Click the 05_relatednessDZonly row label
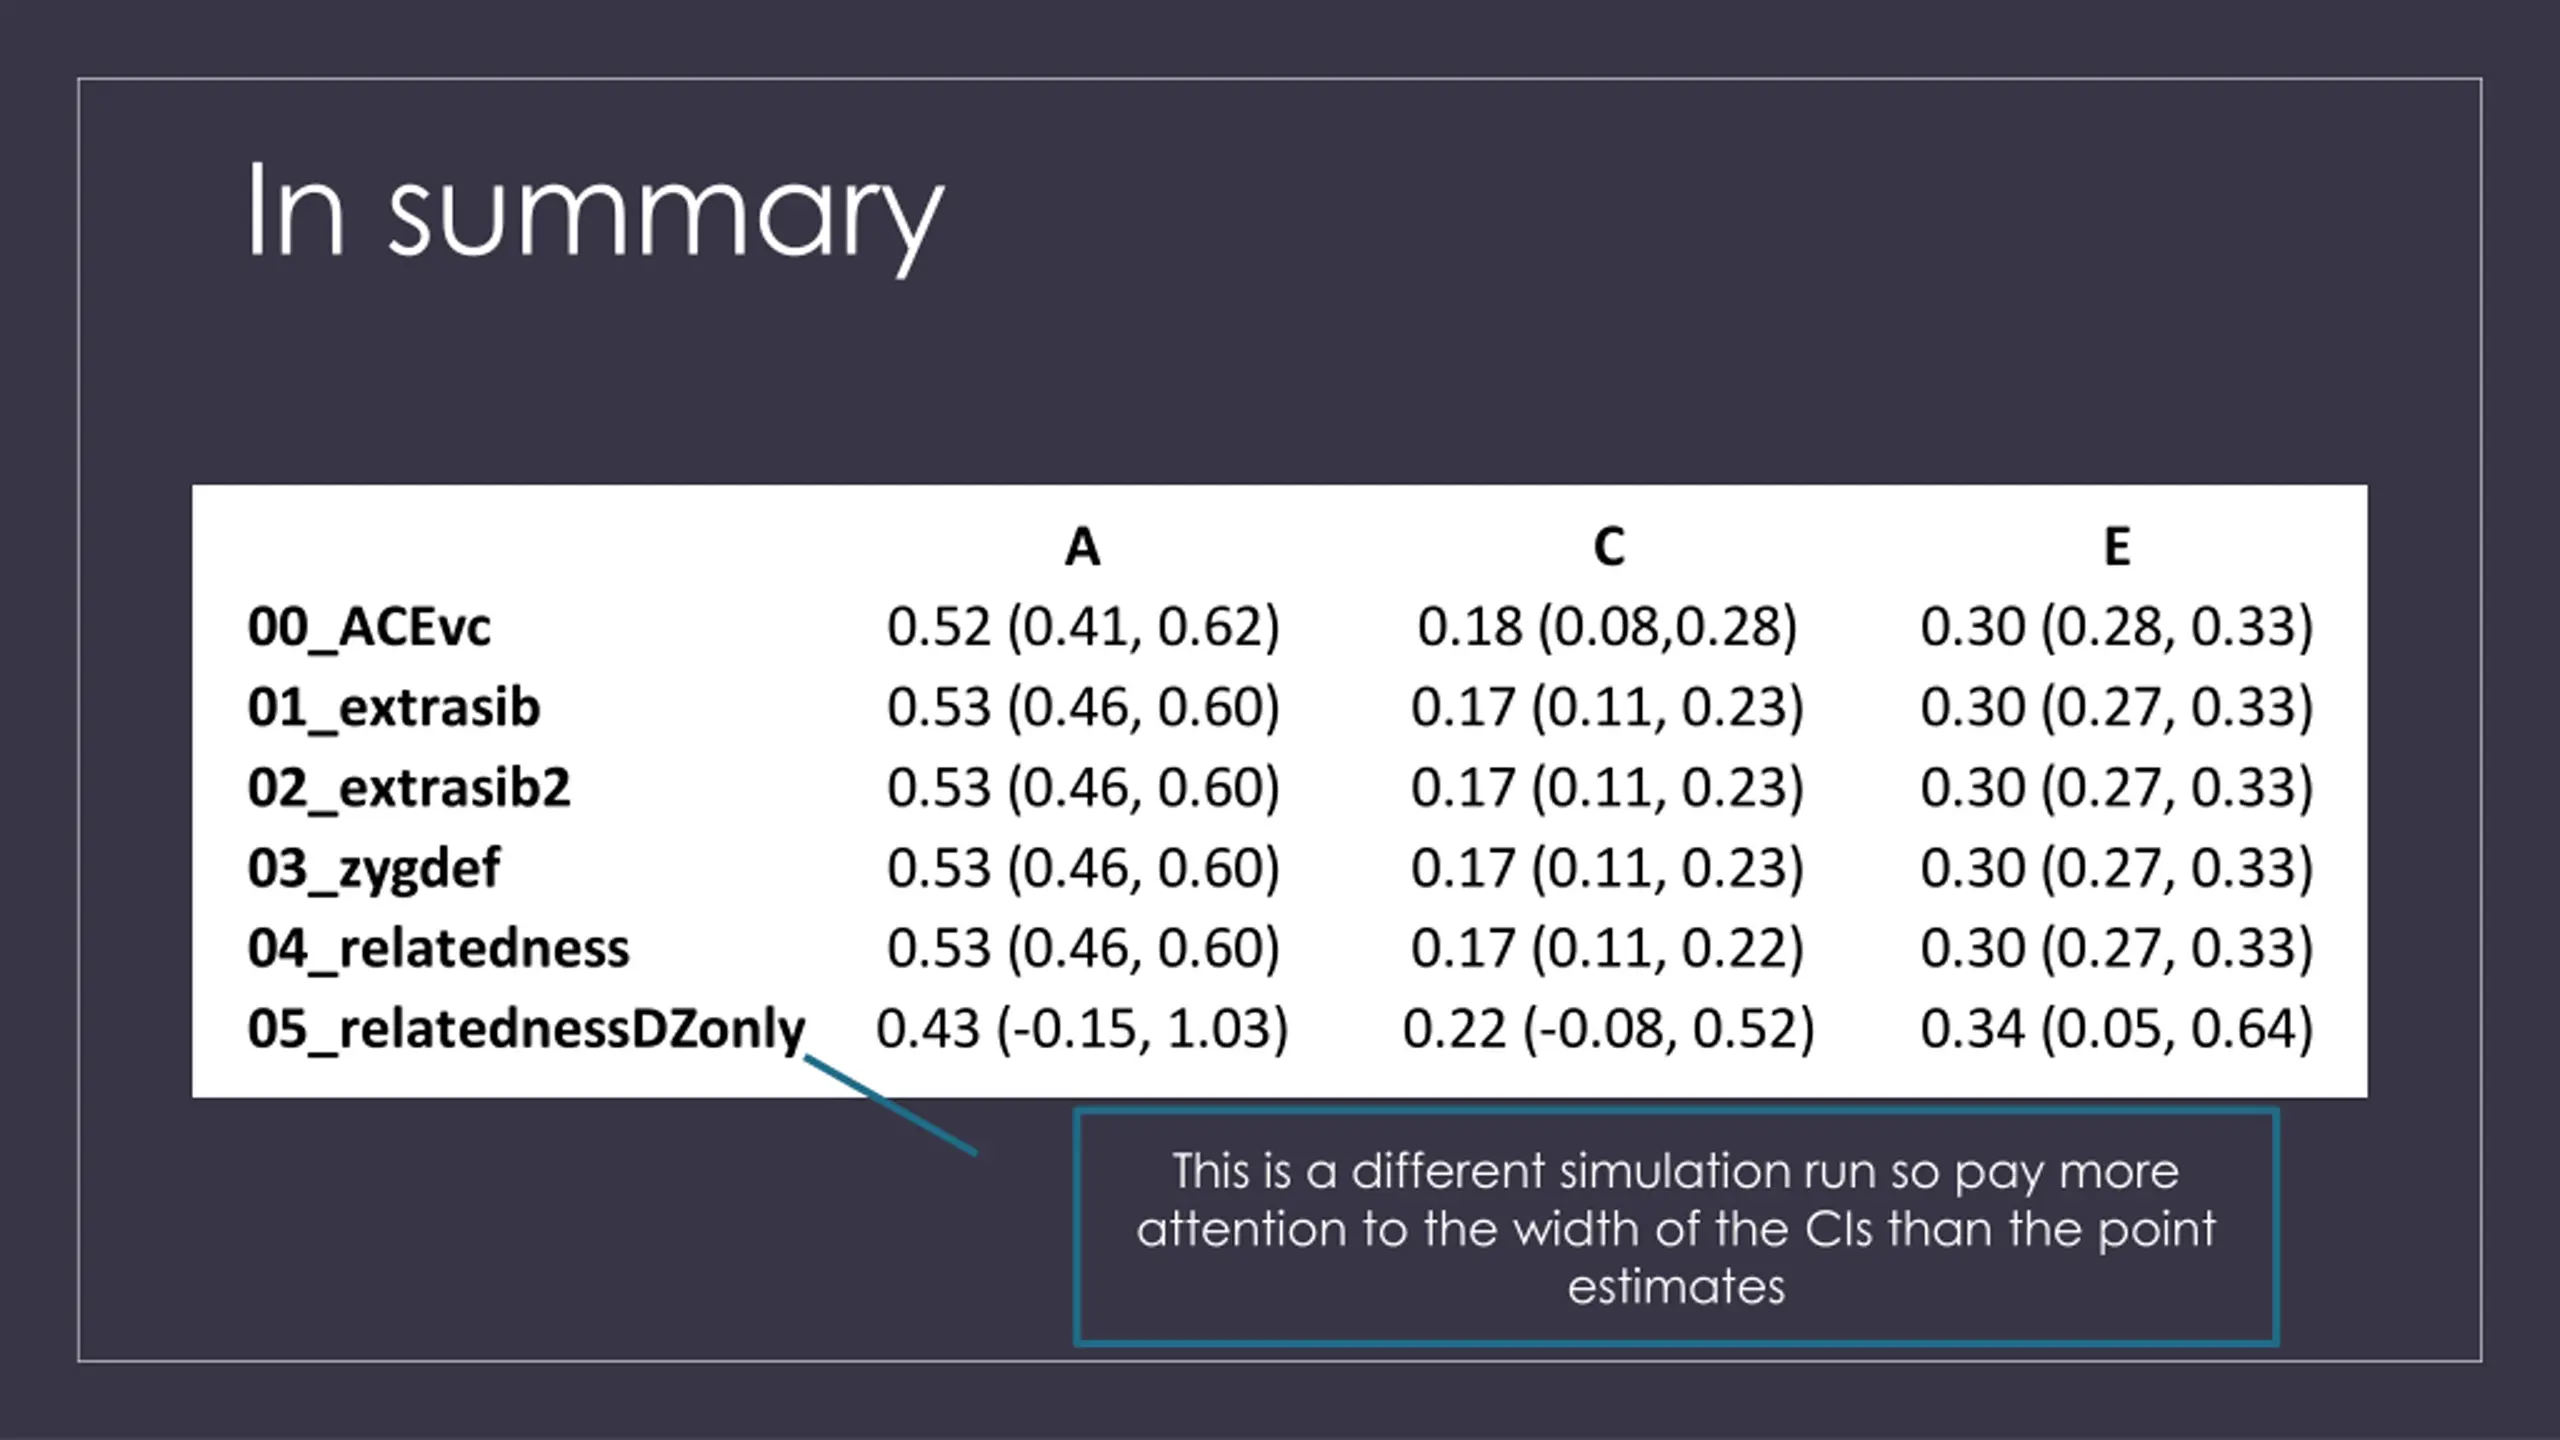Screen dimensions: 2560x1440 (x=526, y=1029)
